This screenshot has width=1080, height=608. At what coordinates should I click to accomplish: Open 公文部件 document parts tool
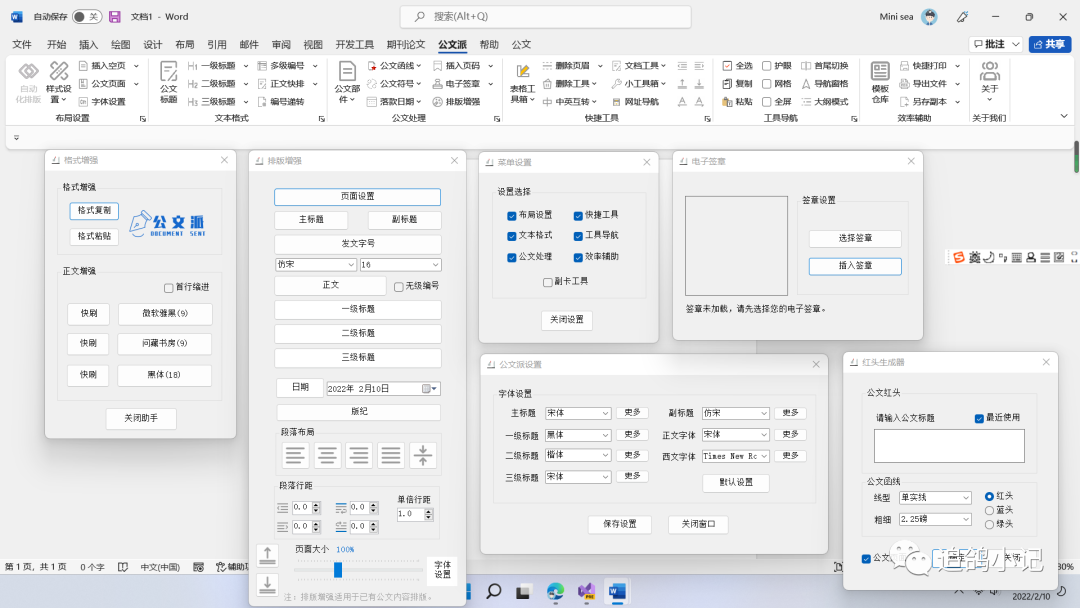pyautogui.click(x=347, y=82)
